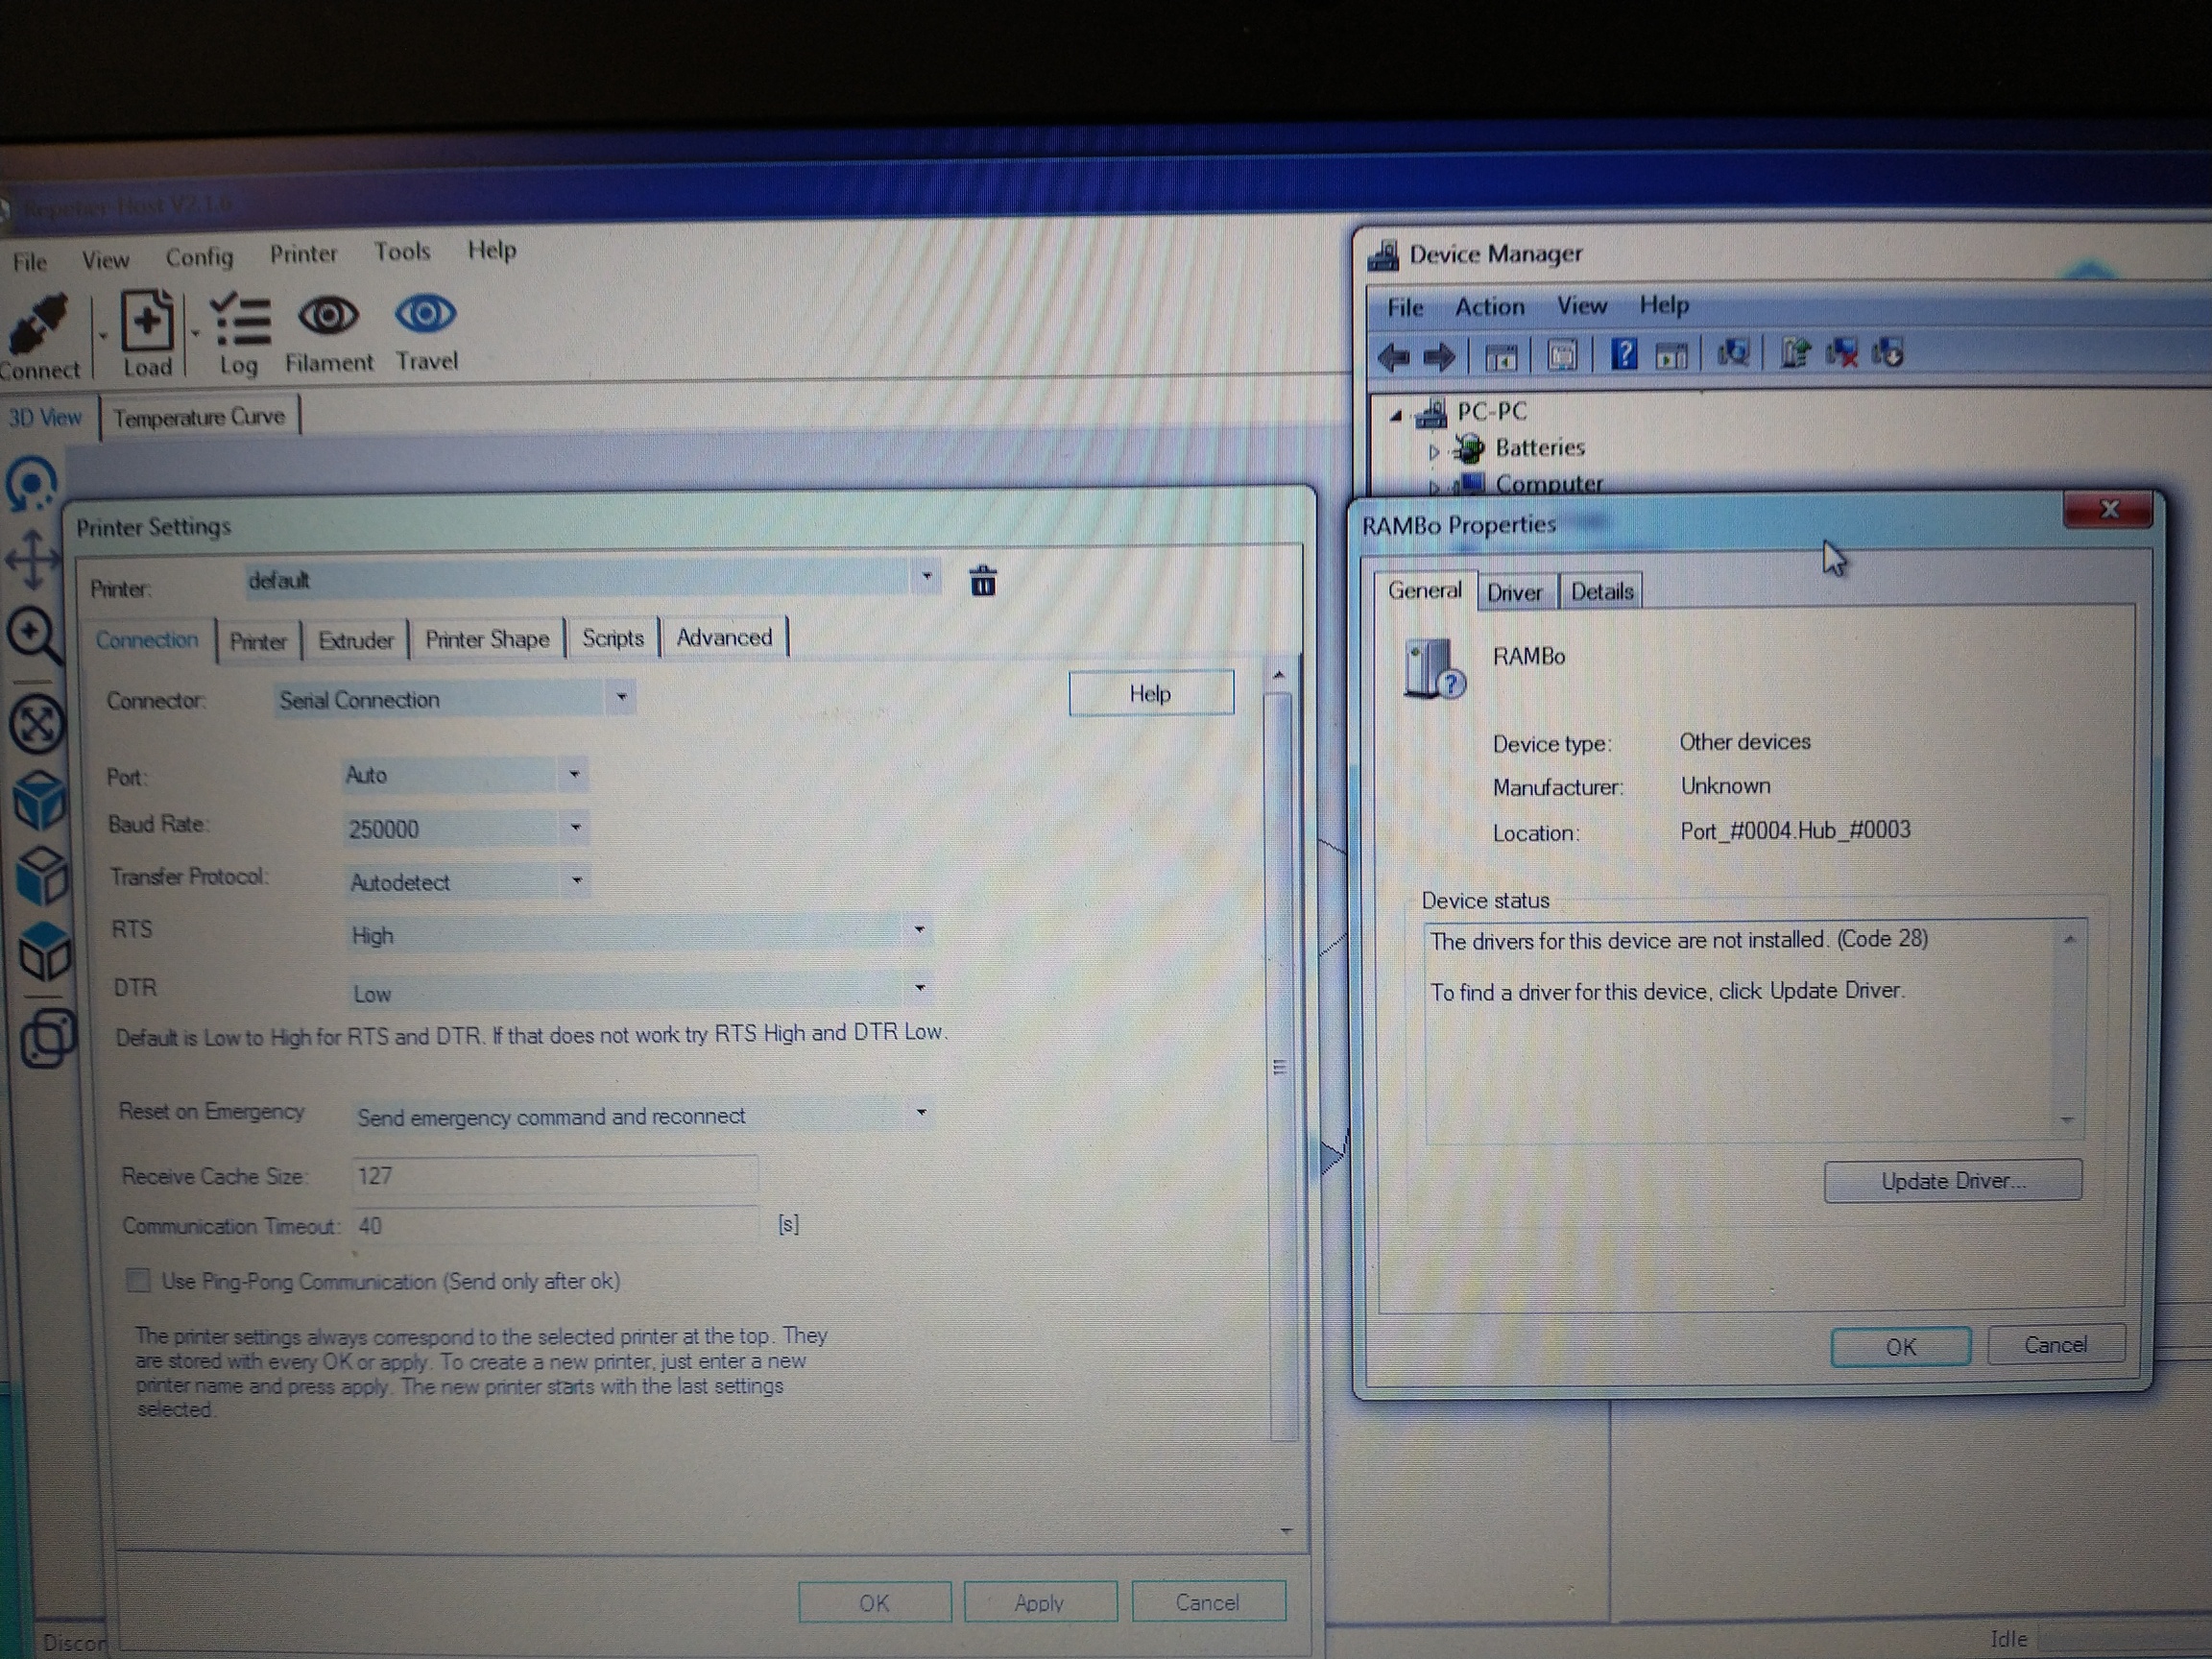2212x1659 pixels.
Task: Open the Connector Serial Connection dropdown
Action: click(455, 699)
